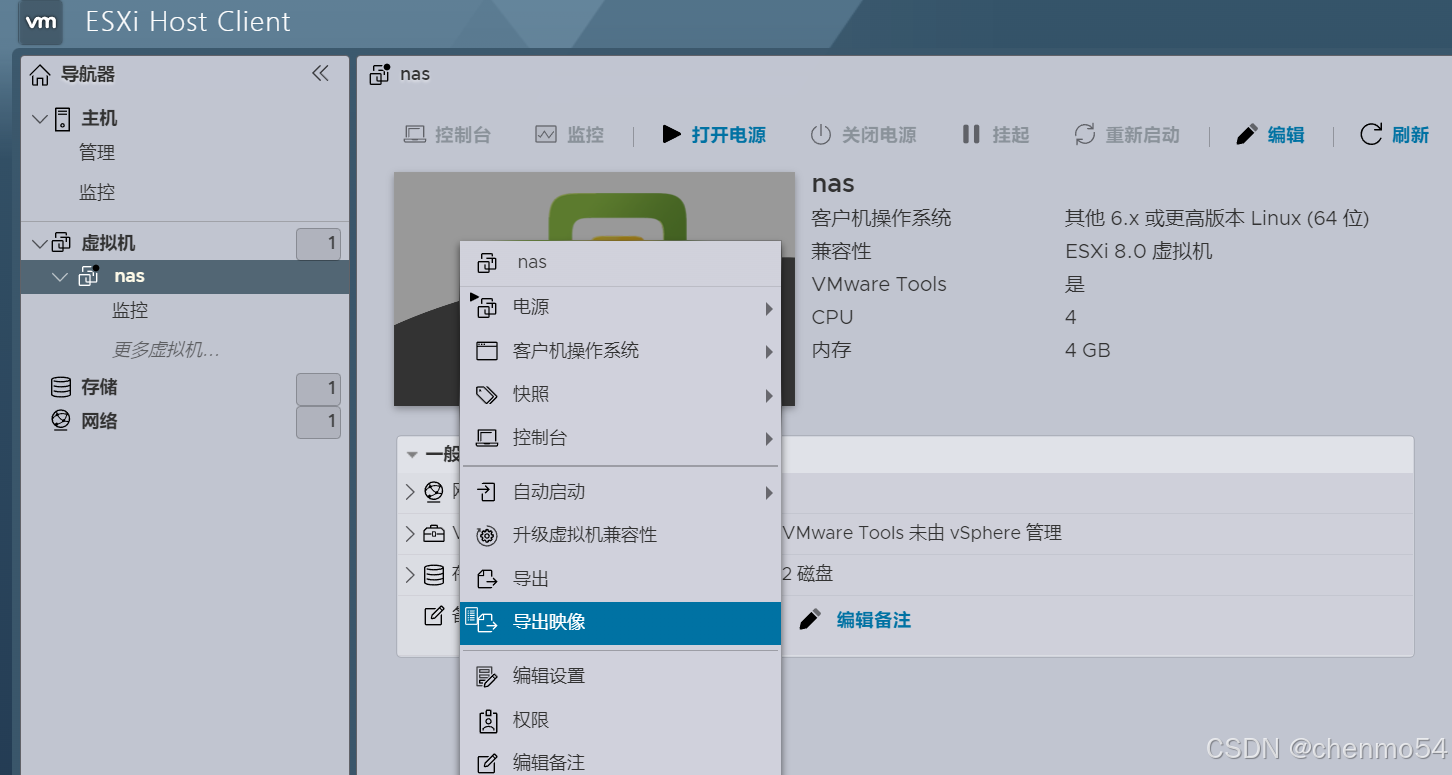This screenshot has width=1452, height=775.
Task: Click the nas VM icon in title bar
Action: point(380,74)
